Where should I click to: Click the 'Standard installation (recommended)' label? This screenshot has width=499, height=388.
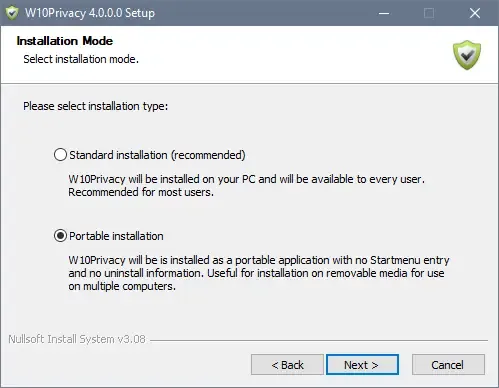(x=157, y=155)
